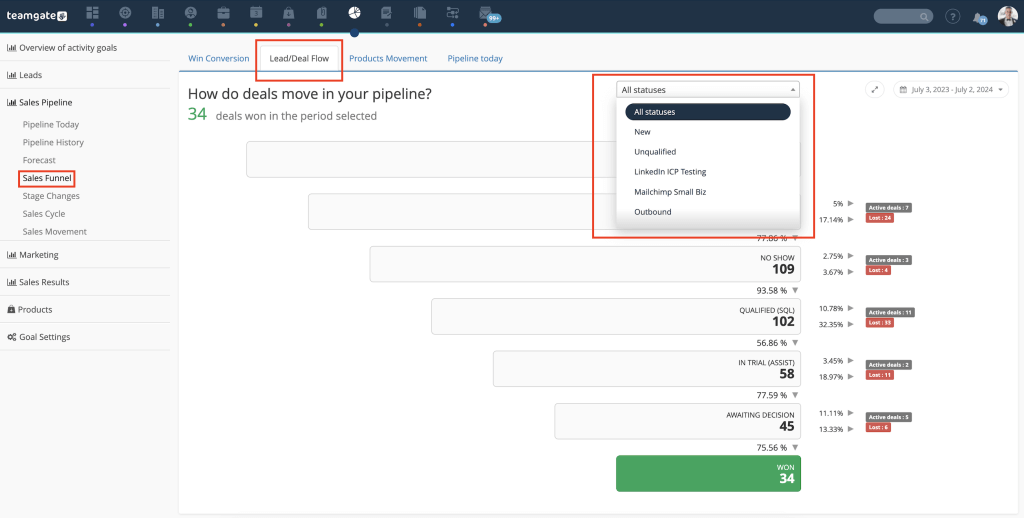This screenshot has height=518, width=1024.
Task: Click the green WON funnel stage bar
Action: click(x=708, y=474)
